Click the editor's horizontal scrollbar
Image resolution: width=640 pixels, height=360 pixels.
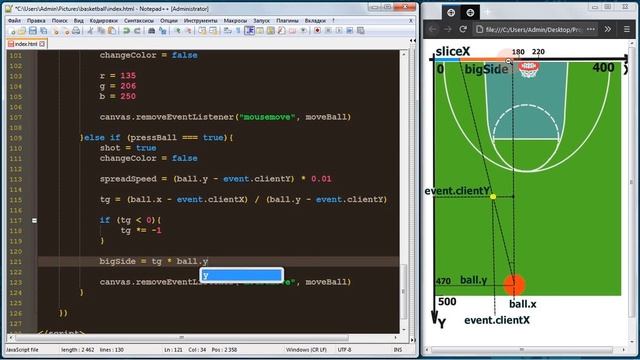[202, 338]
